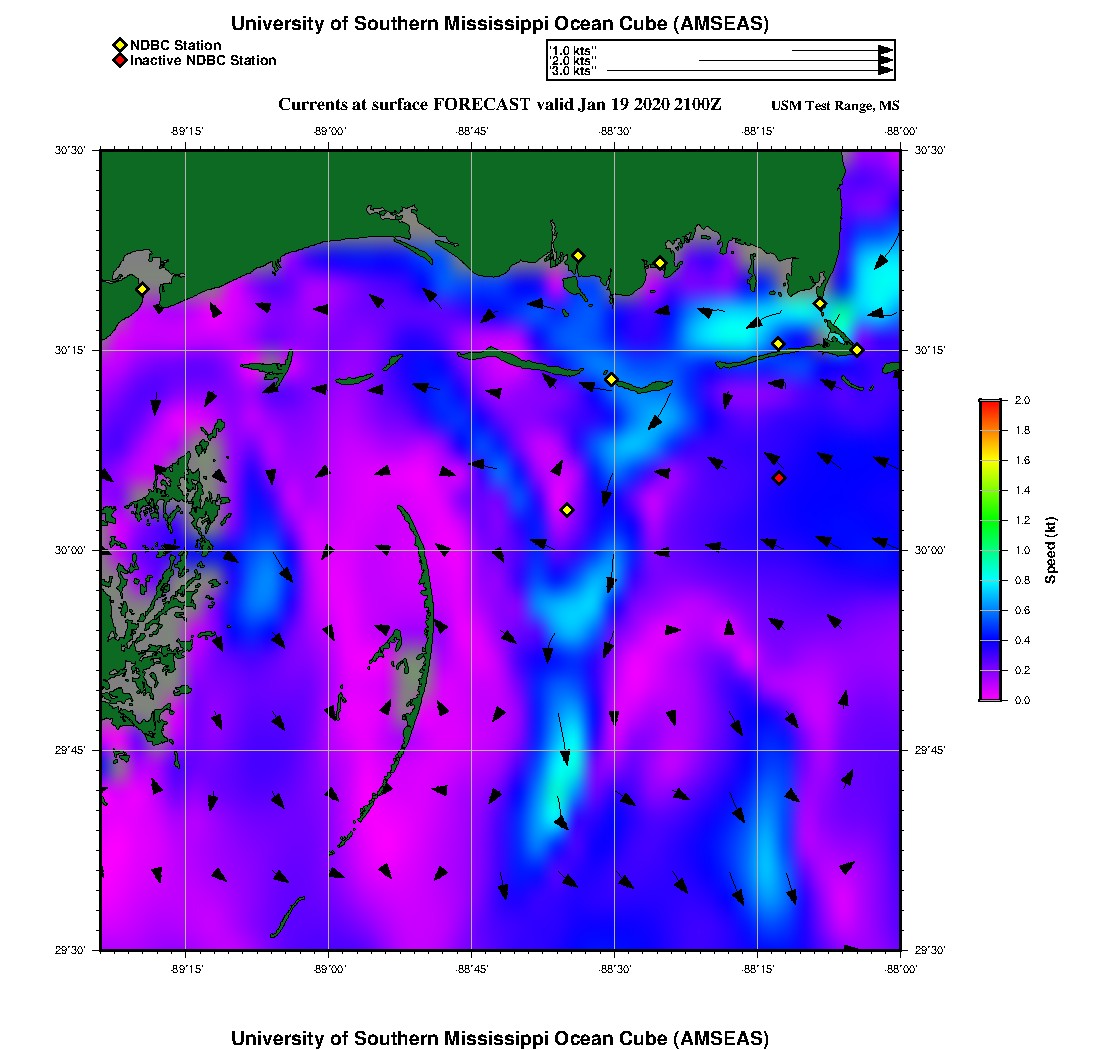The image size is (1100, 1050).
Task: Pick the red top of the speed color bar
Action: (x=990, y=404)
